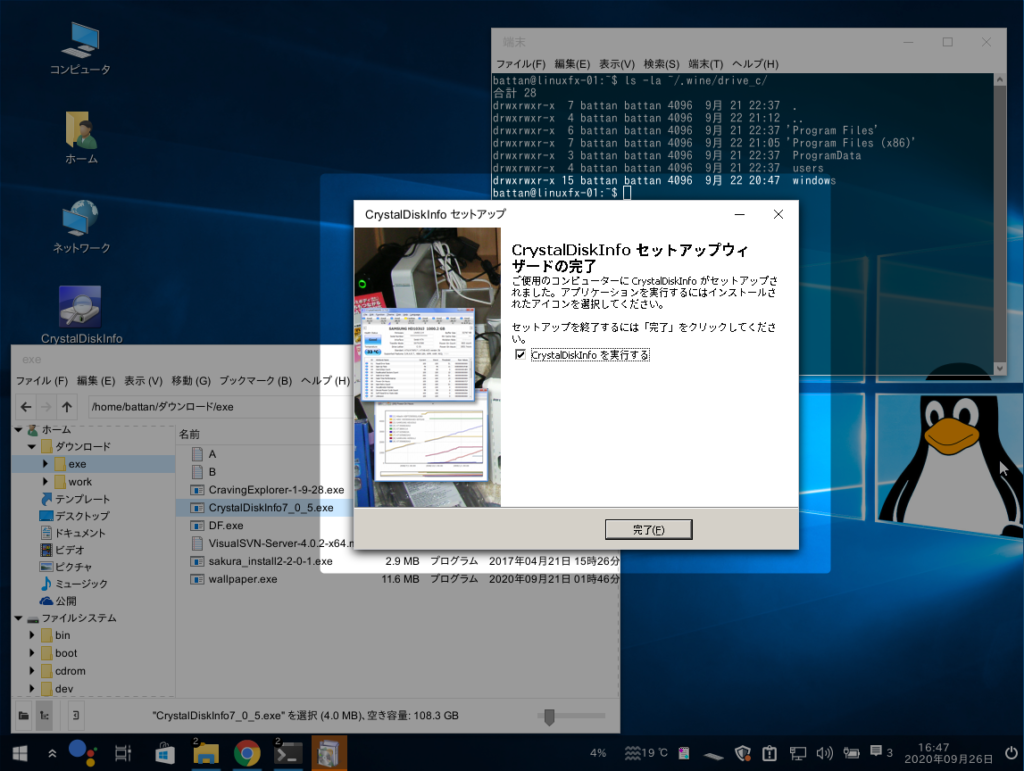Expand the dev folder tree node
1024x771 pixels.
click(31, 688)
